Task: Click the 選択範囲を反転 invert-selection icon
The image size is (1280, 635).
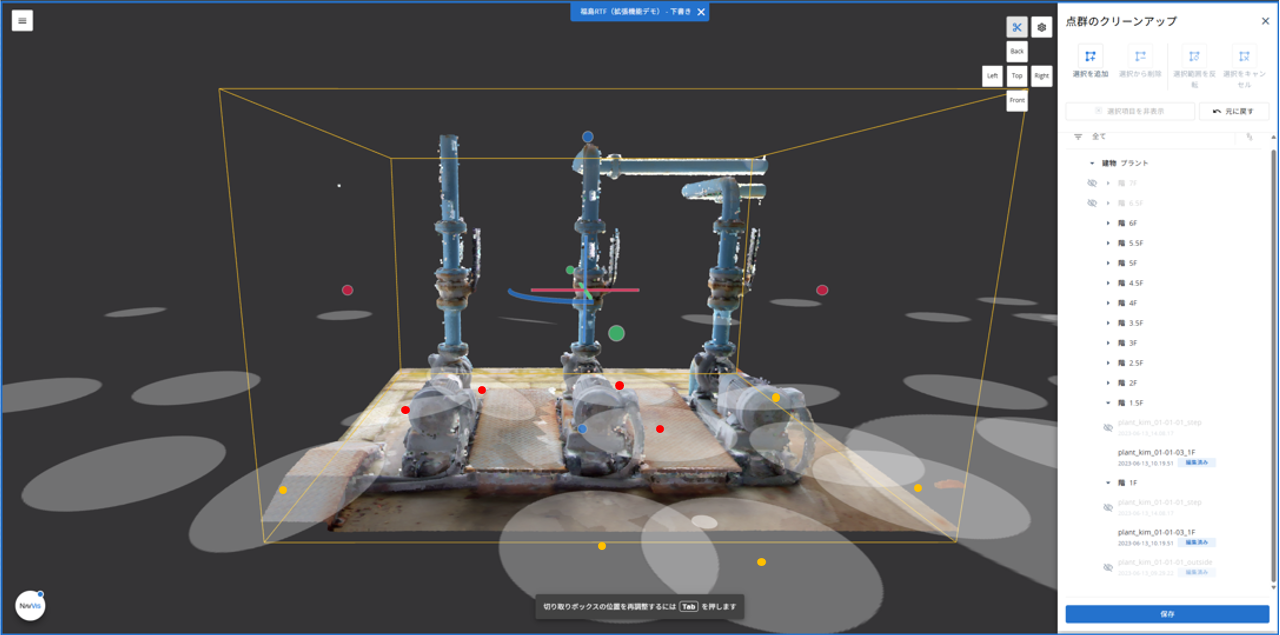Action: (1194, 57)
